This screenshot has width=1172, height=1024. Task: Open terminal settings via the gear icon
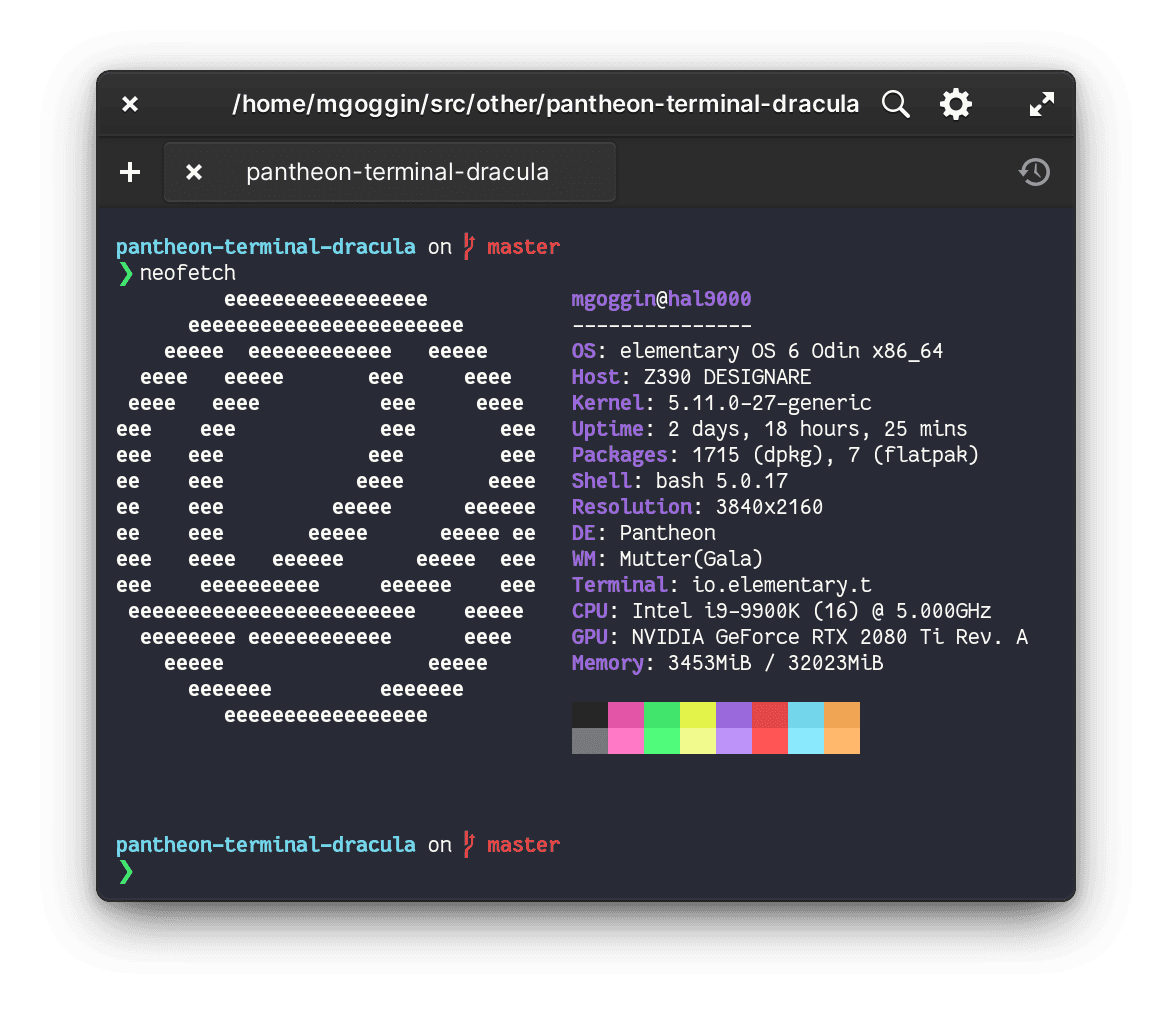coord(956,103)
